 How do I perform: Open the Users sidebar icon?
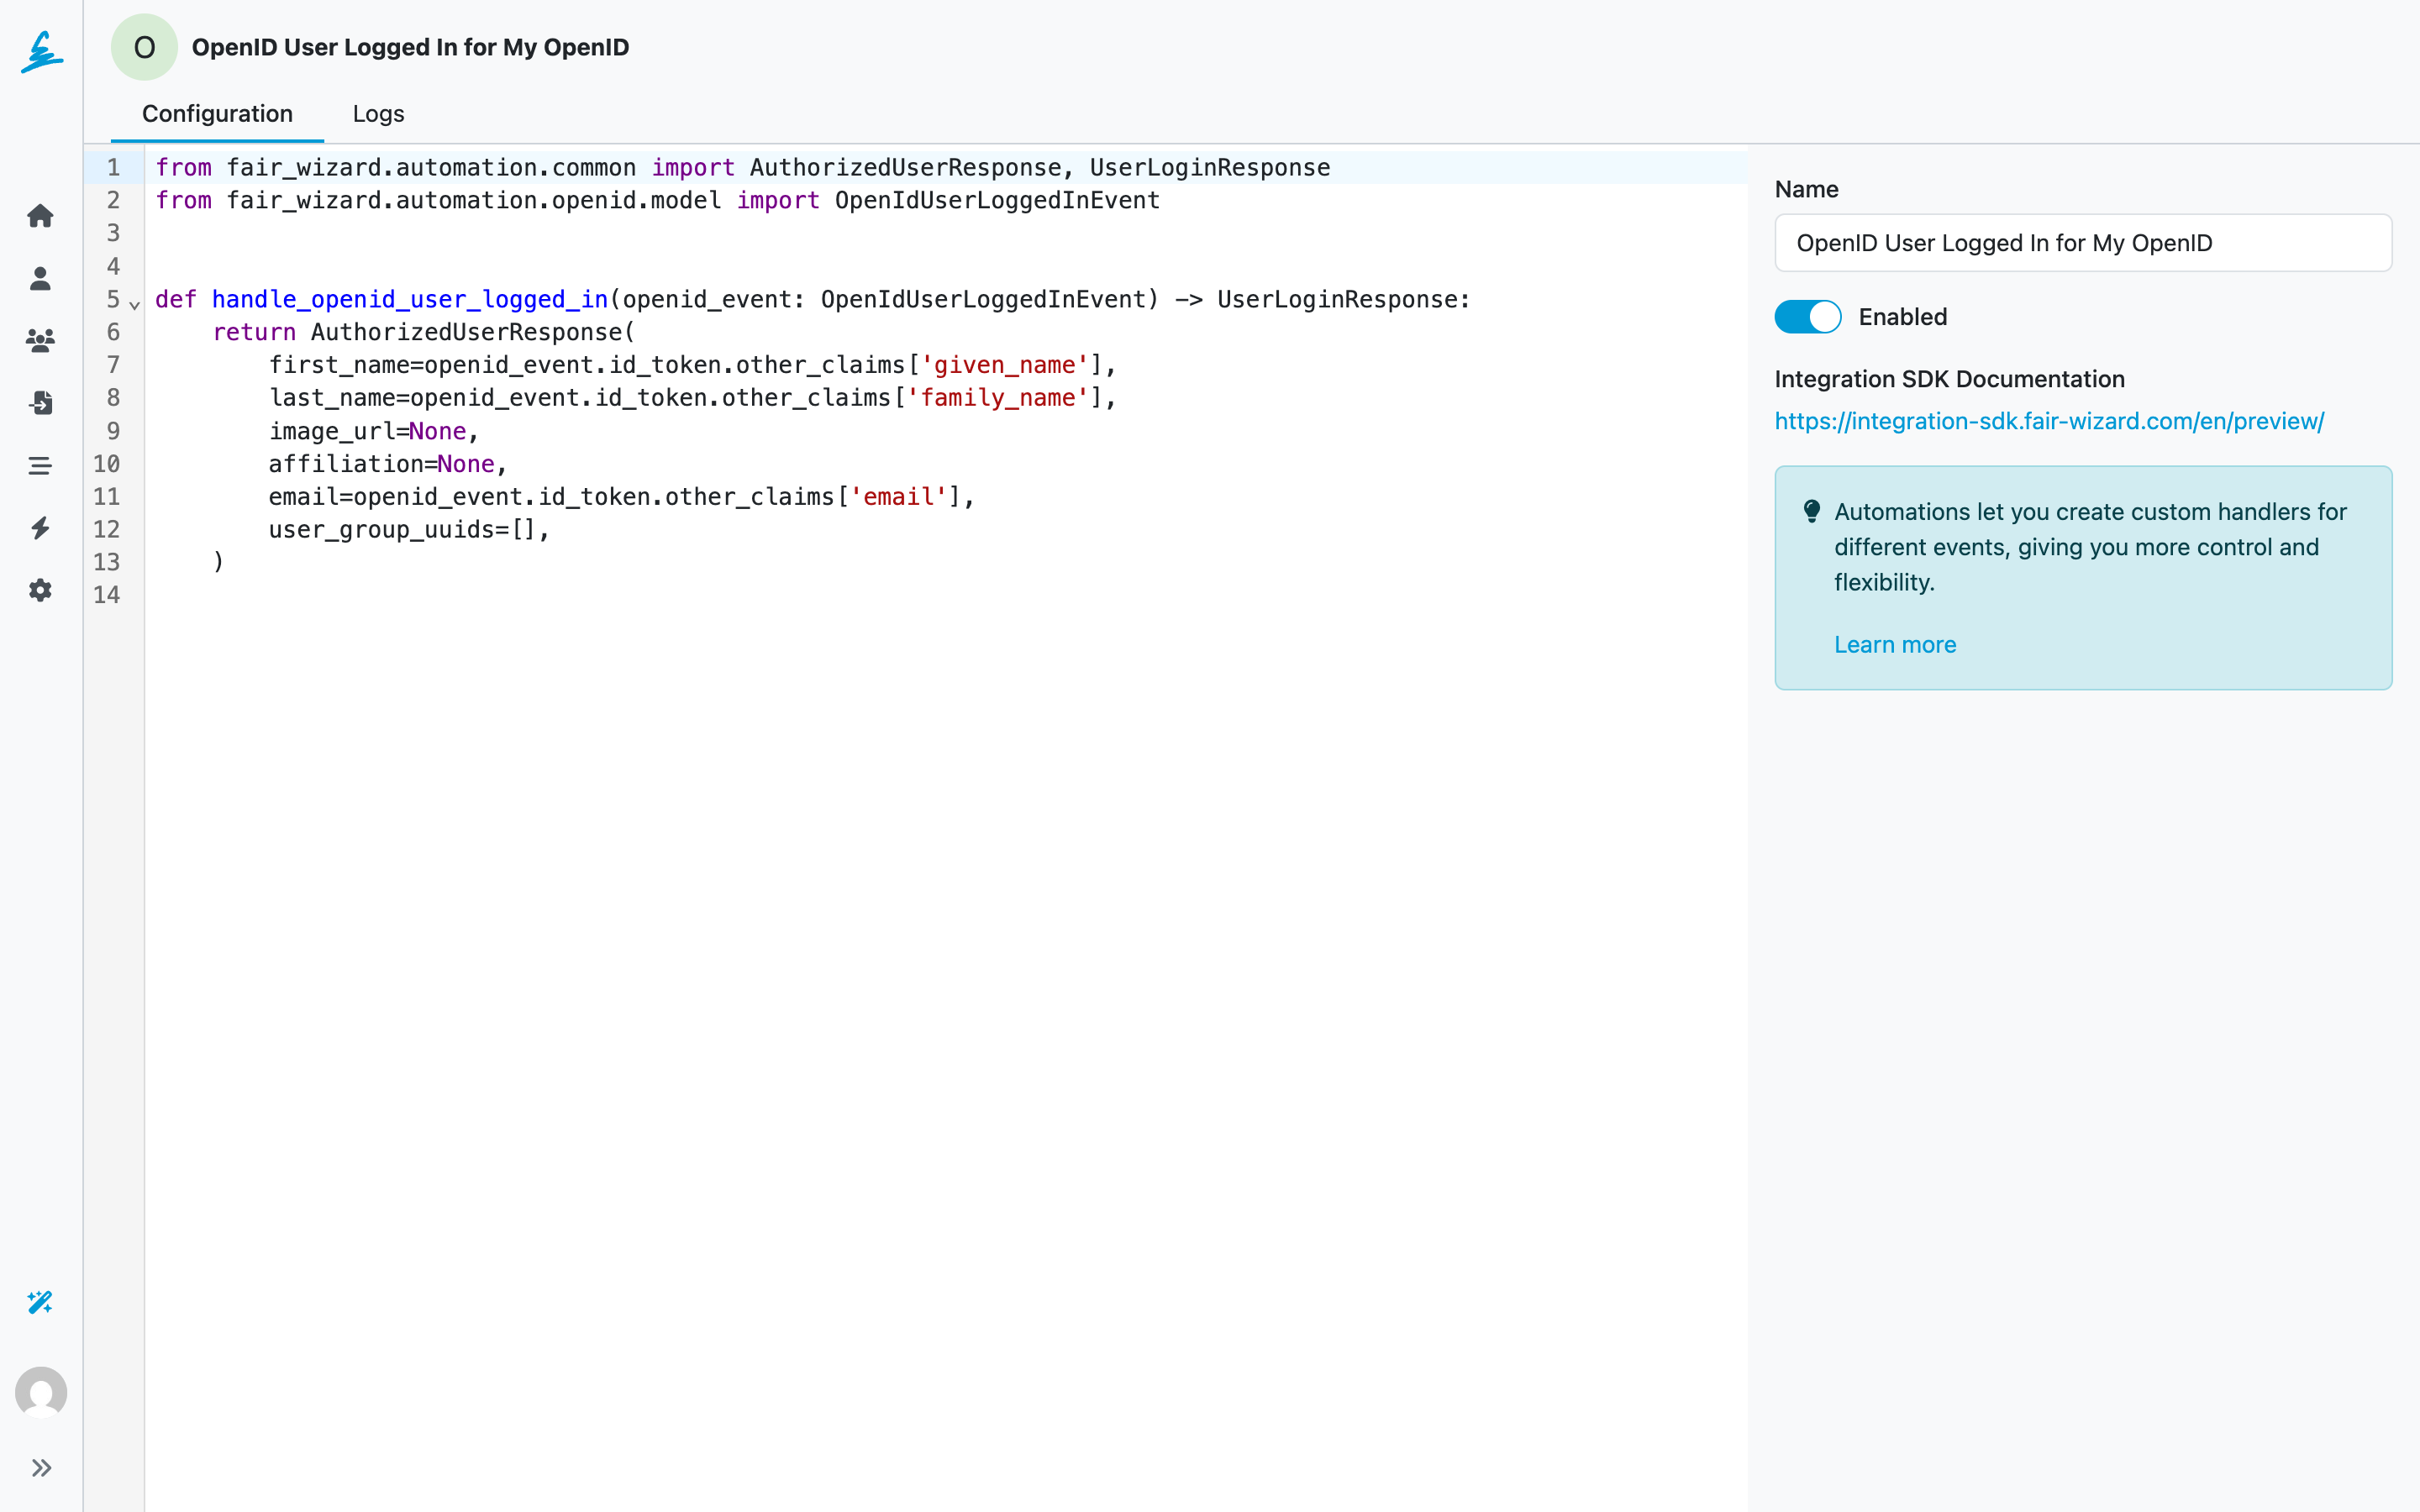click(x=40, y=278)
